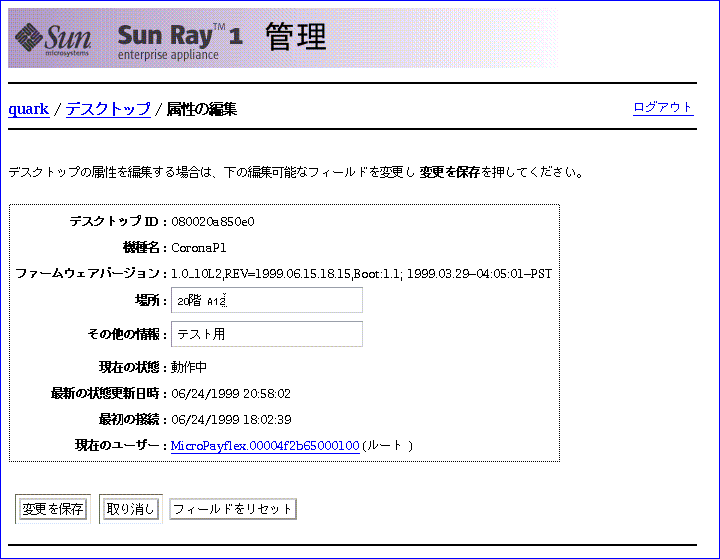Click the 変更を保存 save button
The image size is (720, 559).
(x=53, y=509)
